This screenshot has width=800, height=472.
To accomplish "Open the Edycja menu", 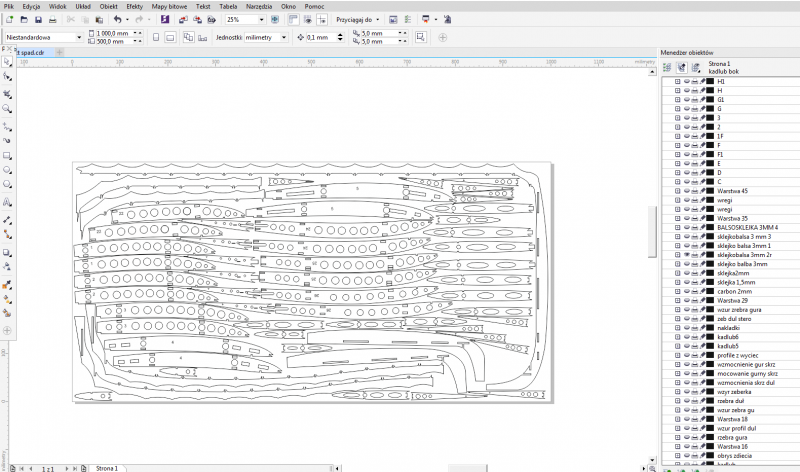I will [x=31, y=6].
